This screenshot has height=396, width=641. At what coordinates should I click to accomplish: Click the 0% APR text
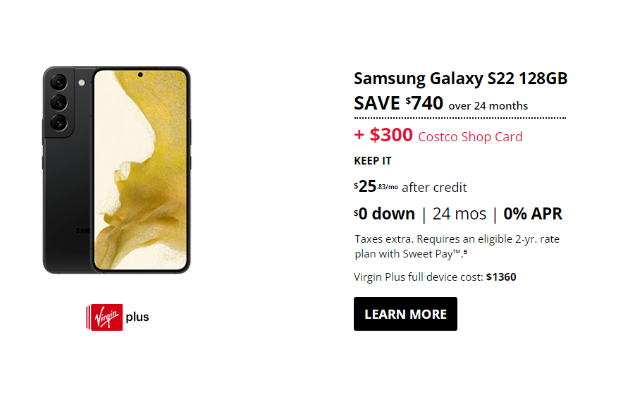point(533,214)
